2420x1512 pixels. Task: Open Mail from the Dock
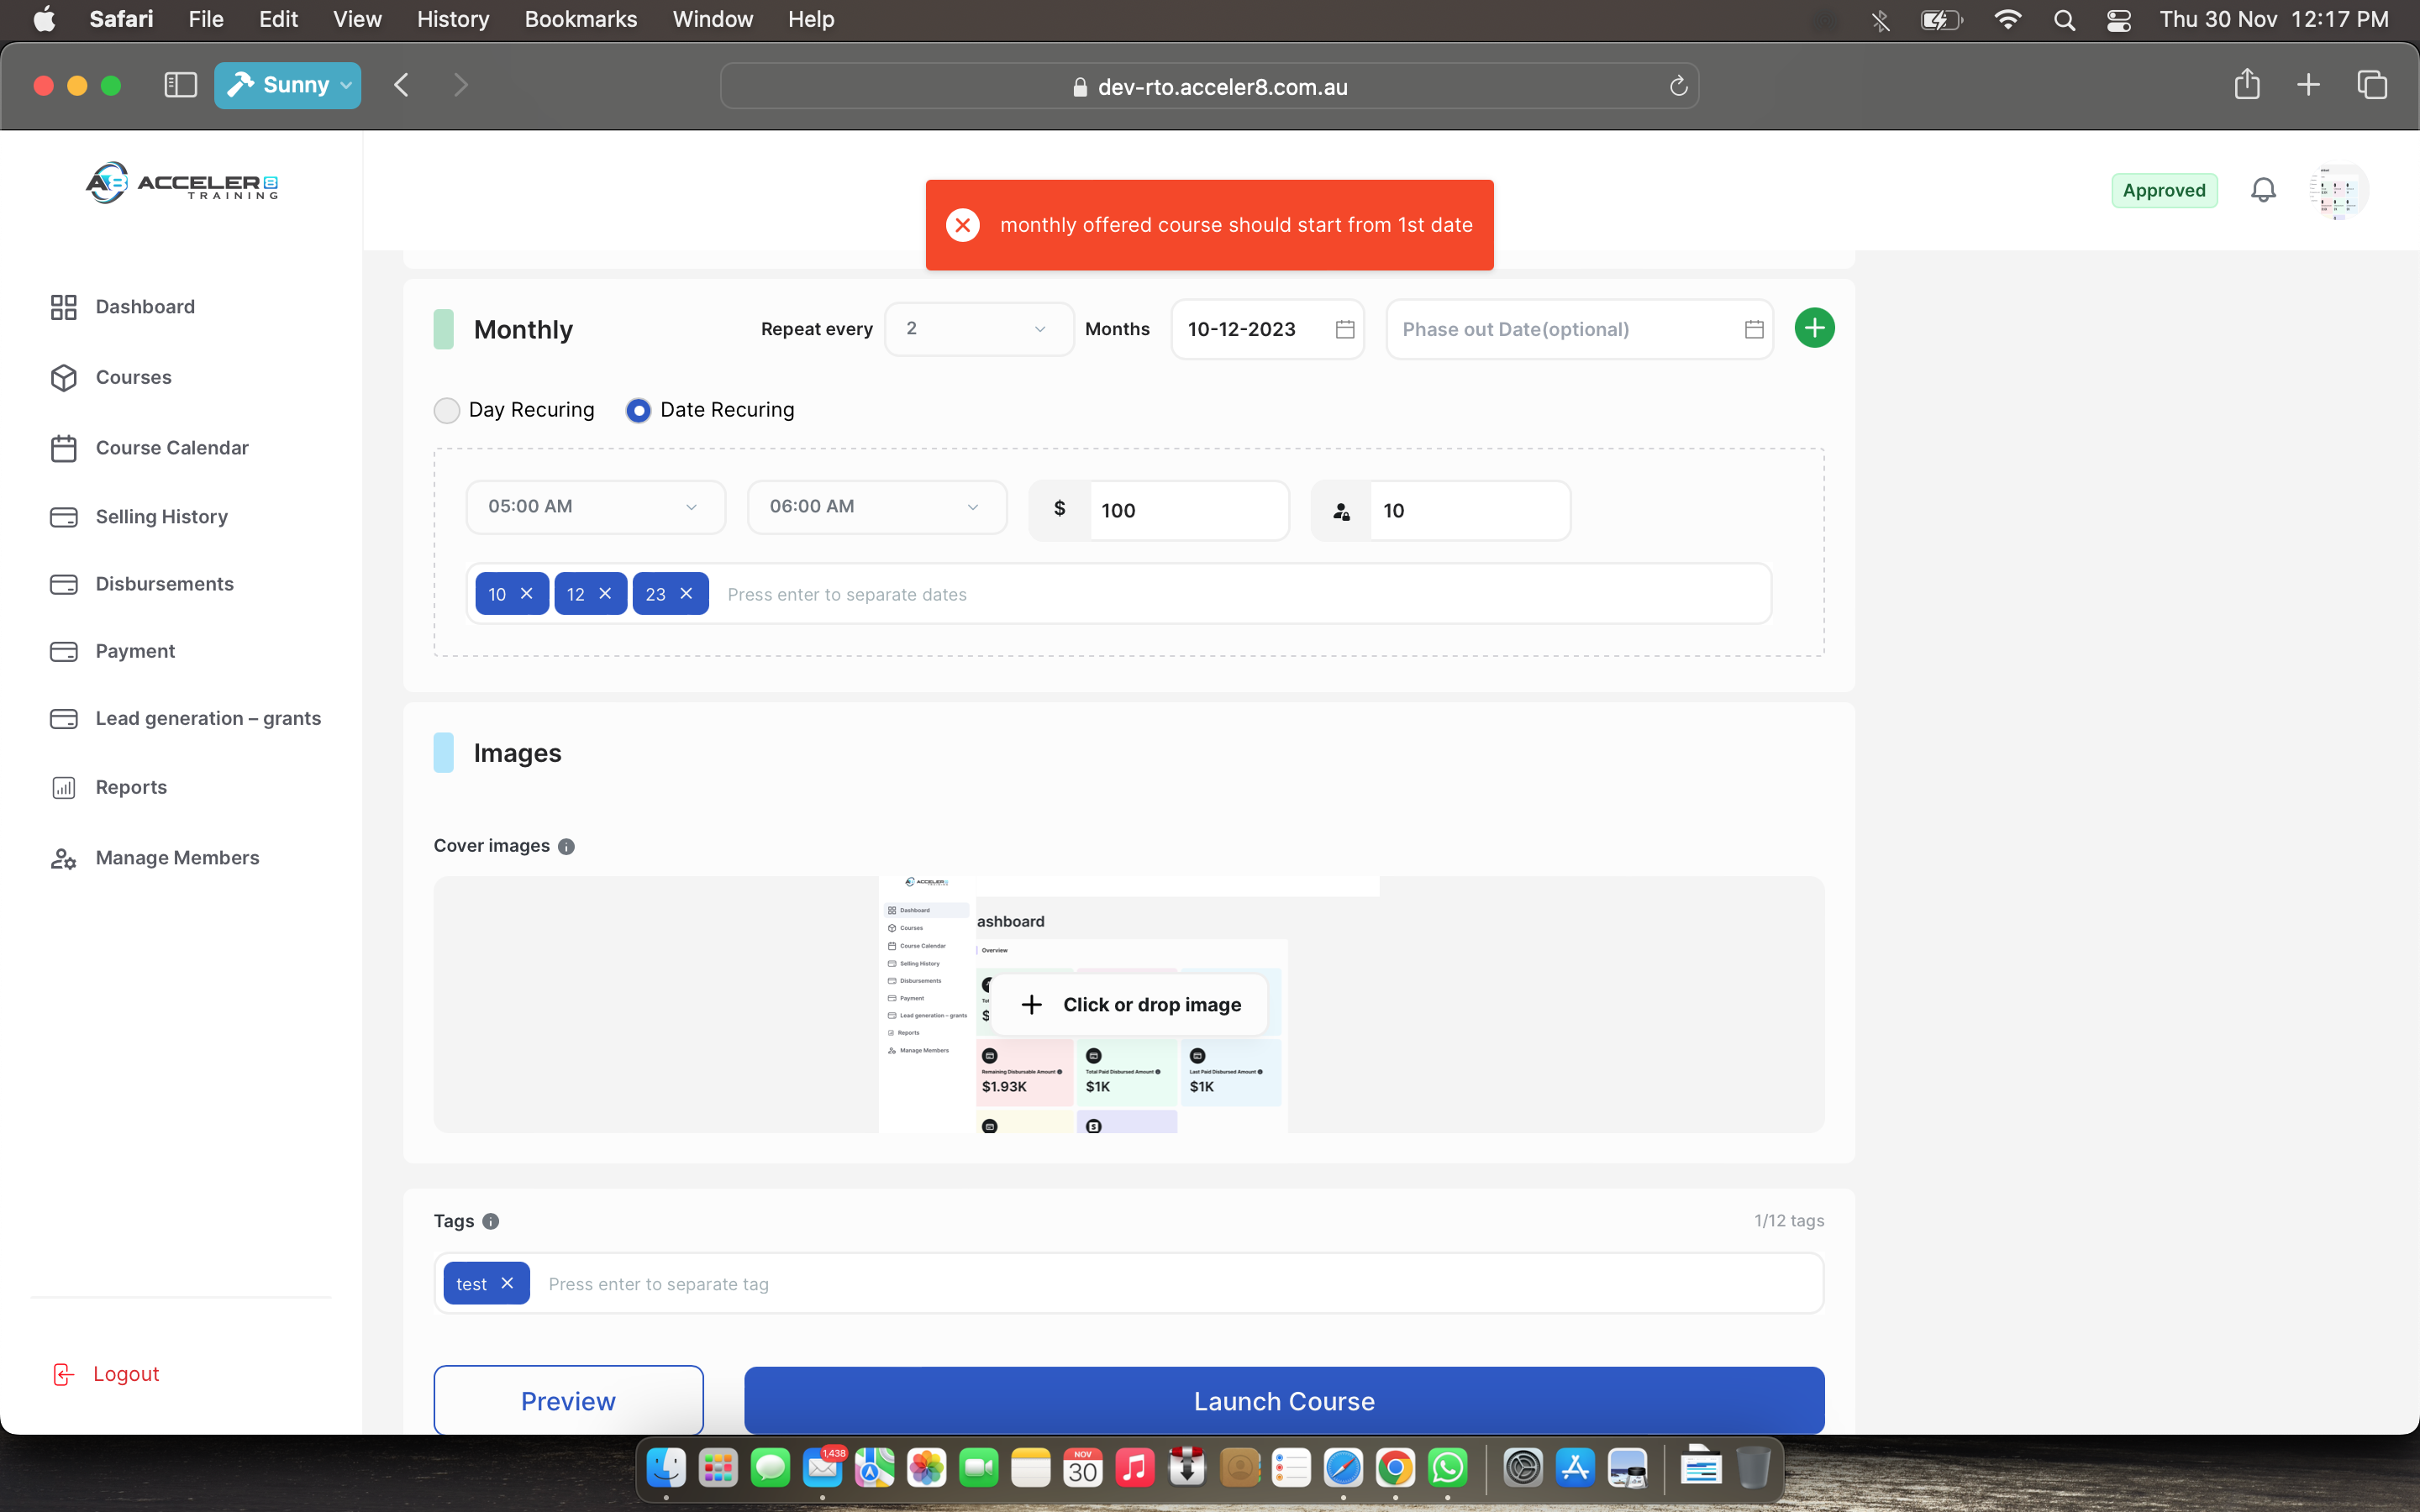click(x=822, y=1468)
